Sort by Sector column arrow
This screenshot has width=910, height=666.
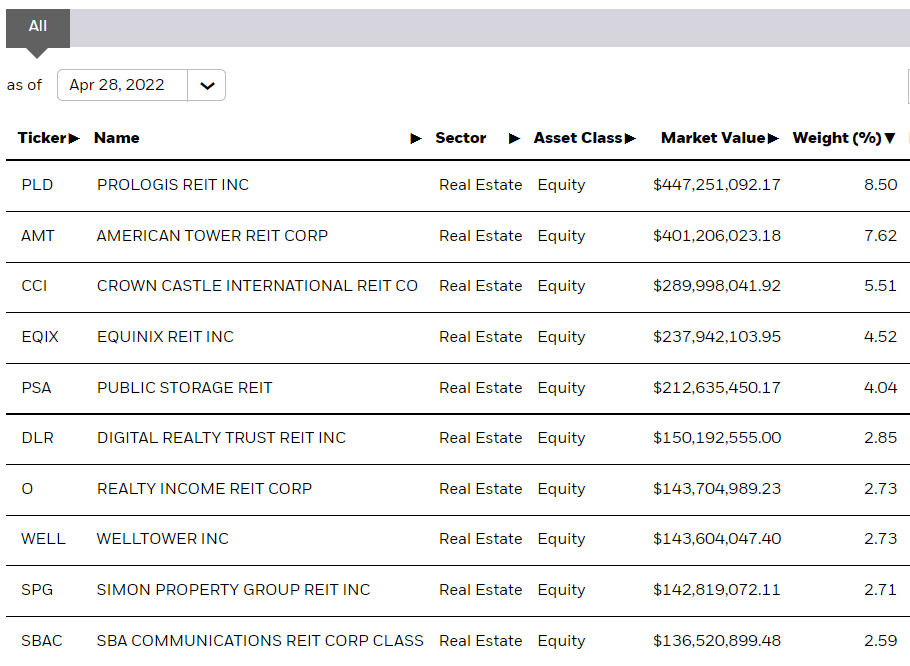click(x=514, y=138)
